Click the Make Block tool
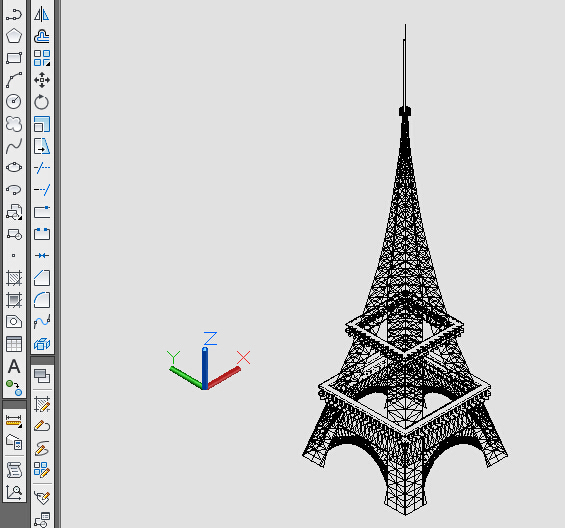 point(14,234)
